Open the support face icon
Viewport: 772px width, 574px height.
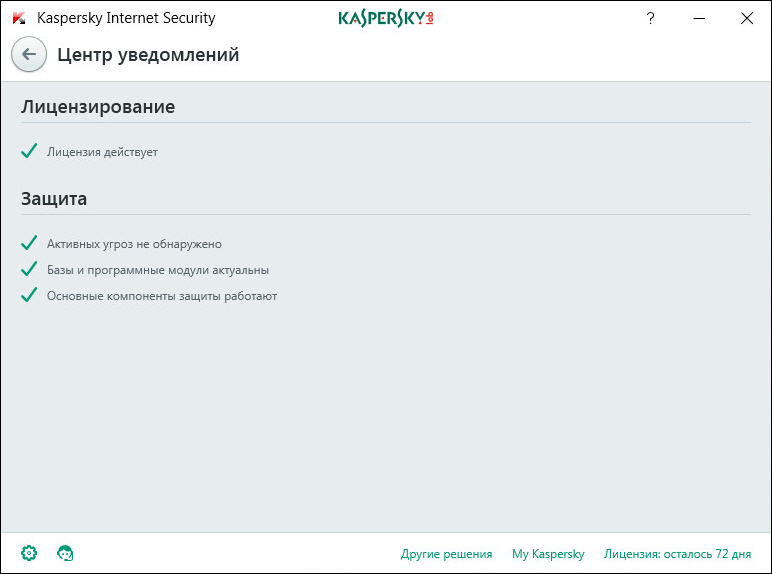pyautogui.click(x=65, y=553)
